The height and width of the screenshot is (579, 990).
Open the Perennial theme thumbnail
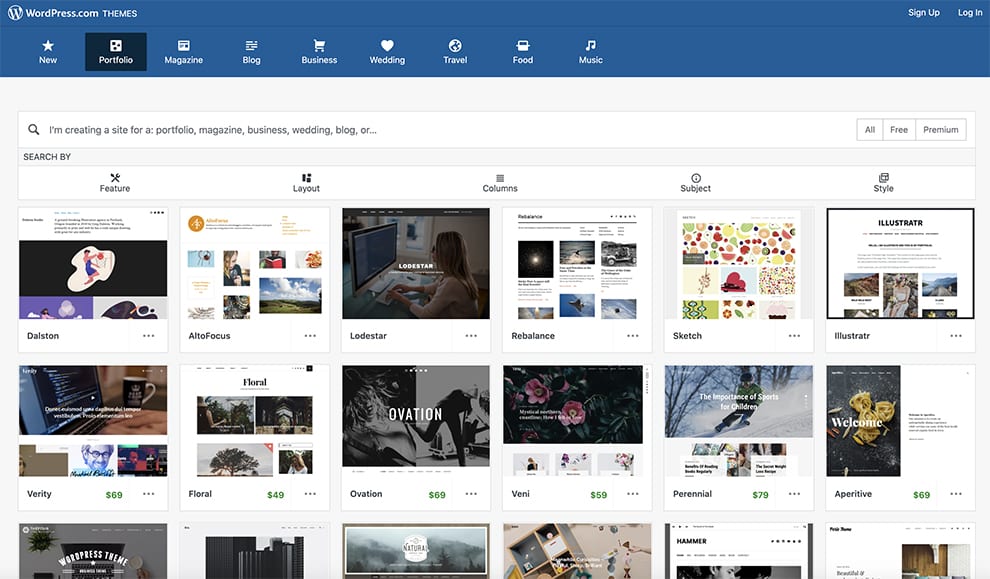739,421
